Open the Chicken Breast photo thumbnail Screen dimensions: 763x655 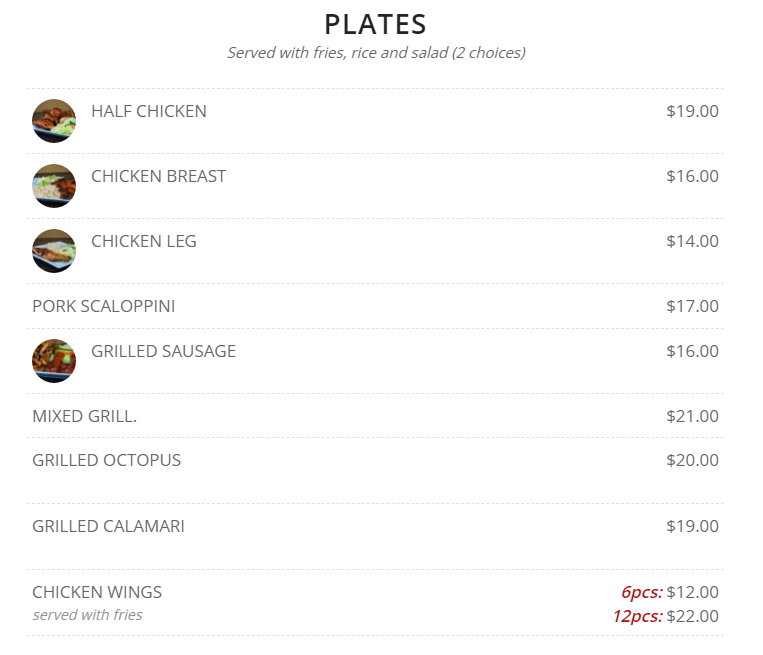point(54,186)
